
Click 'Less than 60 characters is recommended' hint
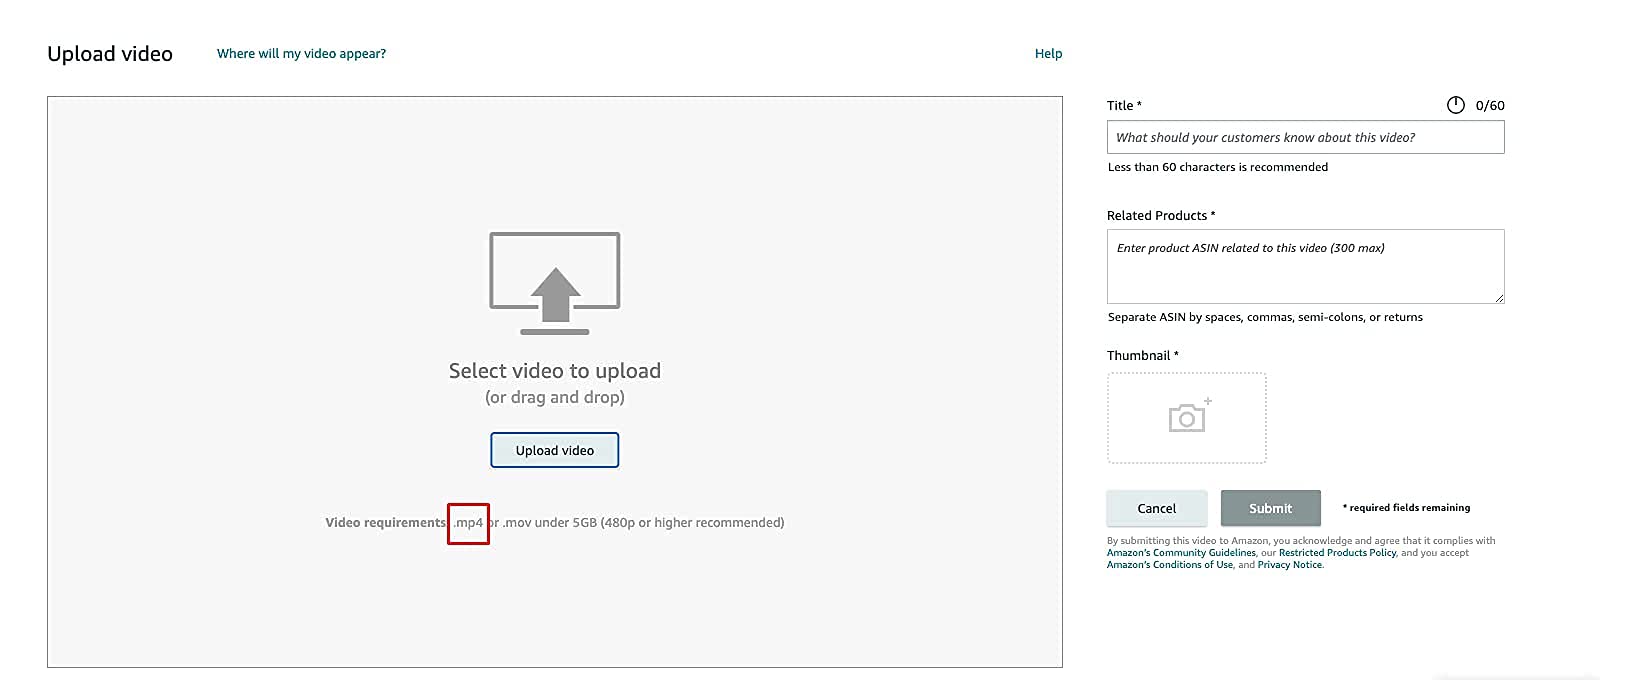[1218, 168]
